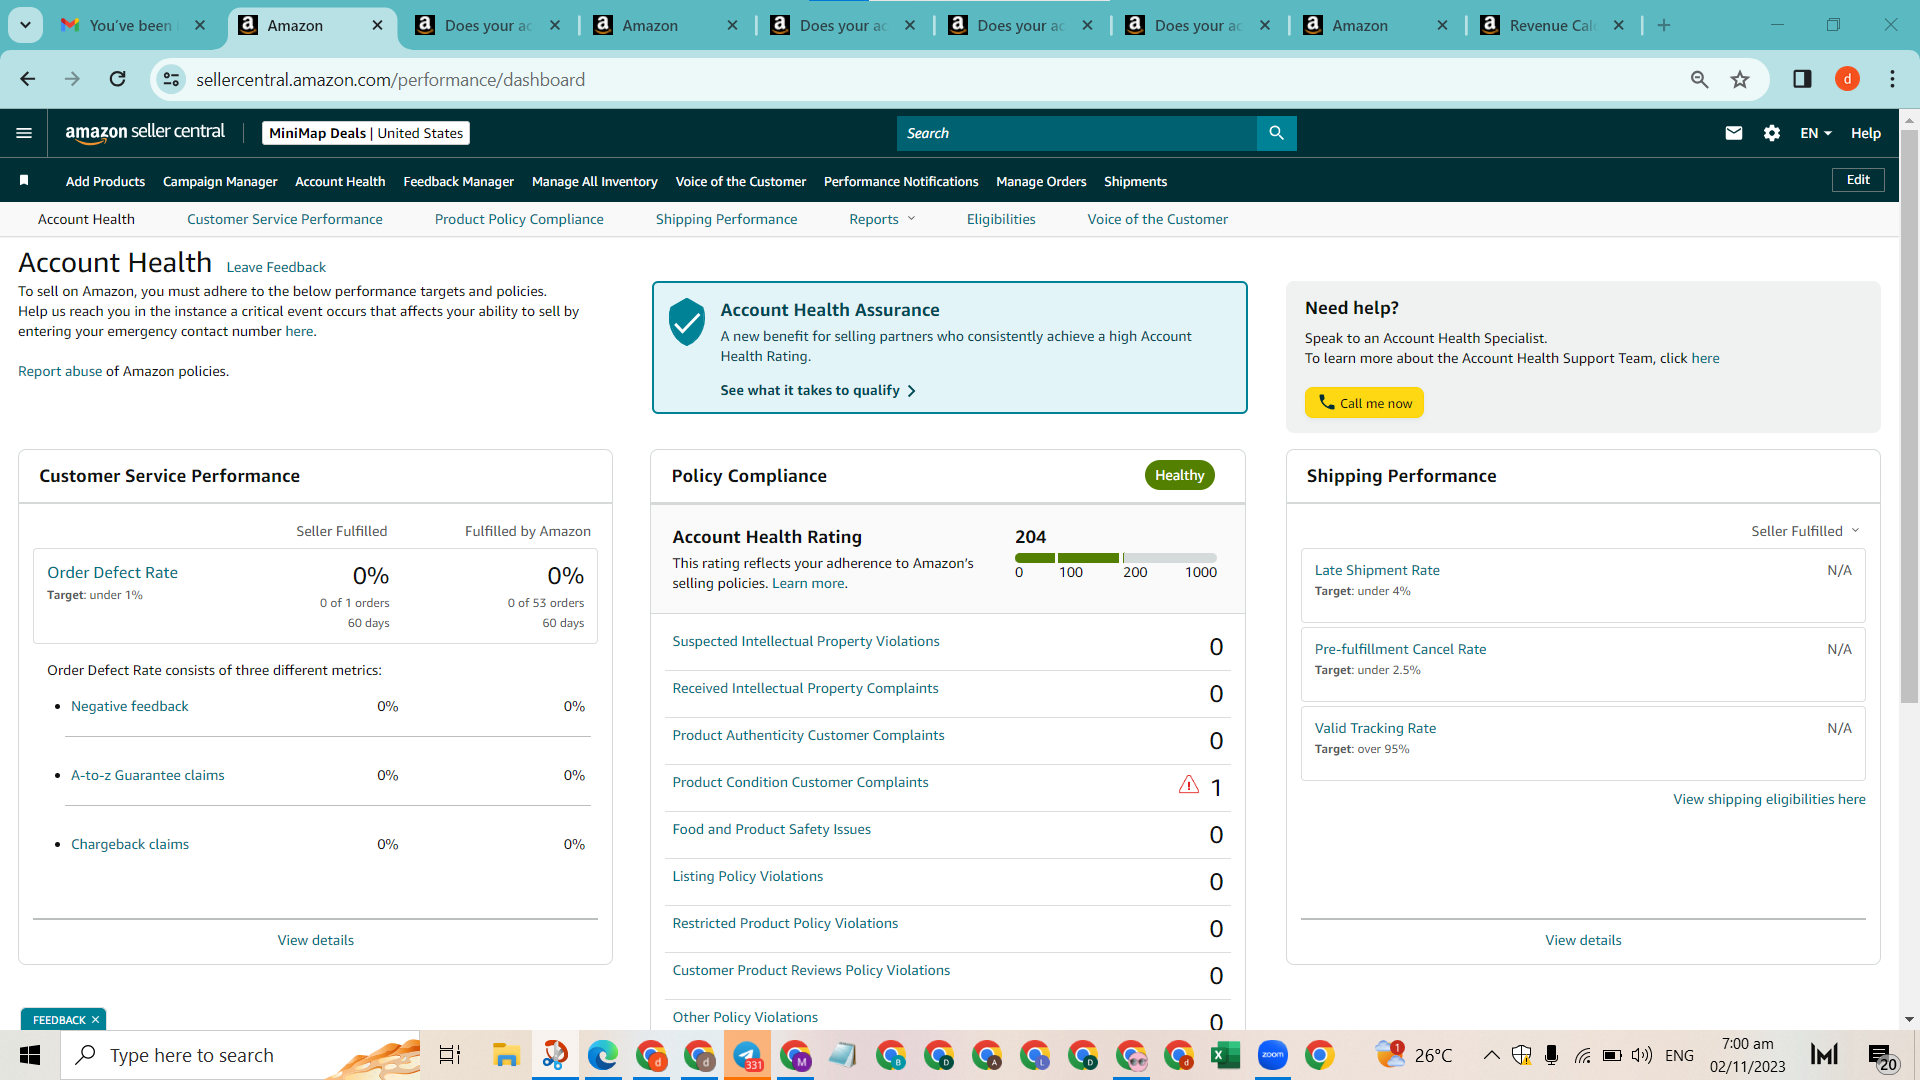Click the Edit navigation button

pyautogui.click(x=1858, y=180)
